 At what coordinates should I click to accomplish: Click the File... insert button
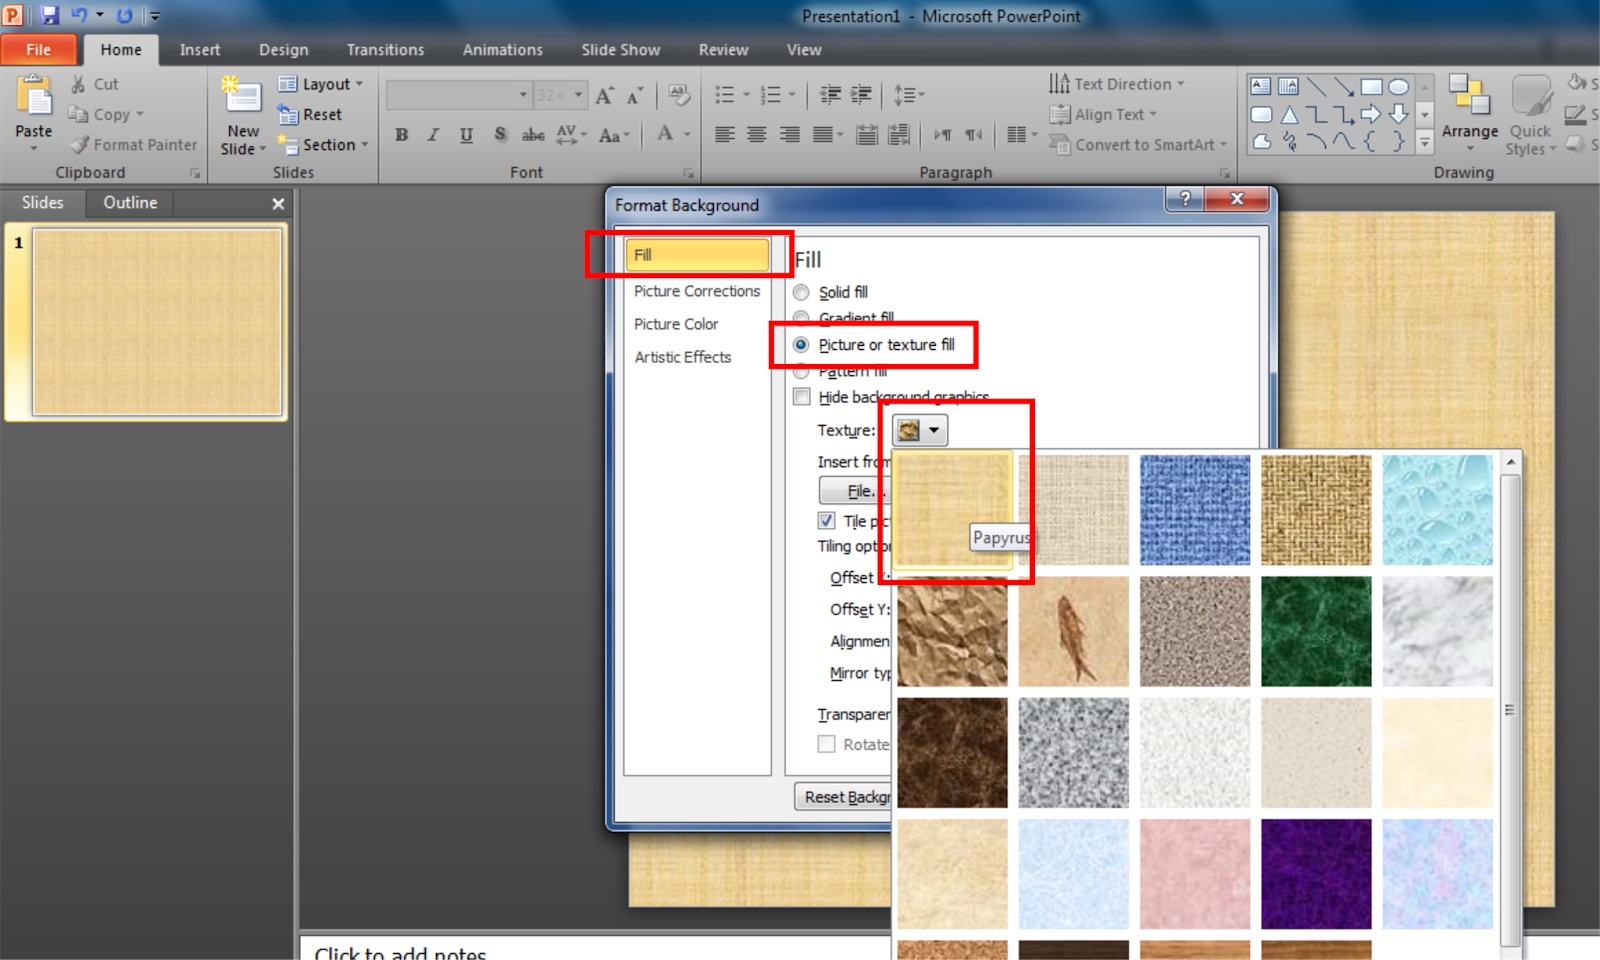(x=855, y=491)
